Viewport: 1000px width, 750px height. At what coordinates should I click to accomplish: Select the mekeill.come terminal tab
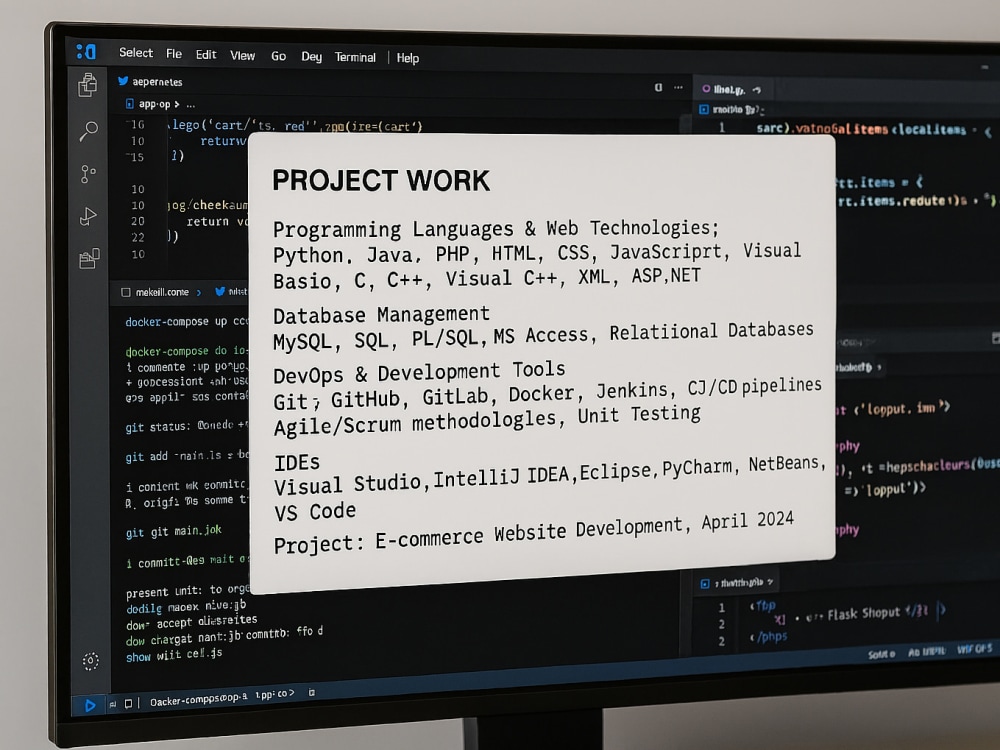pos(162,292)
